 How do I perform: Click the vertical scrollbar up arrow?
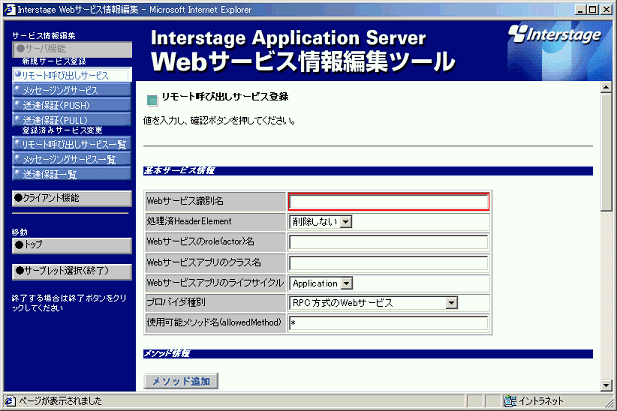(x=606, y=87)
